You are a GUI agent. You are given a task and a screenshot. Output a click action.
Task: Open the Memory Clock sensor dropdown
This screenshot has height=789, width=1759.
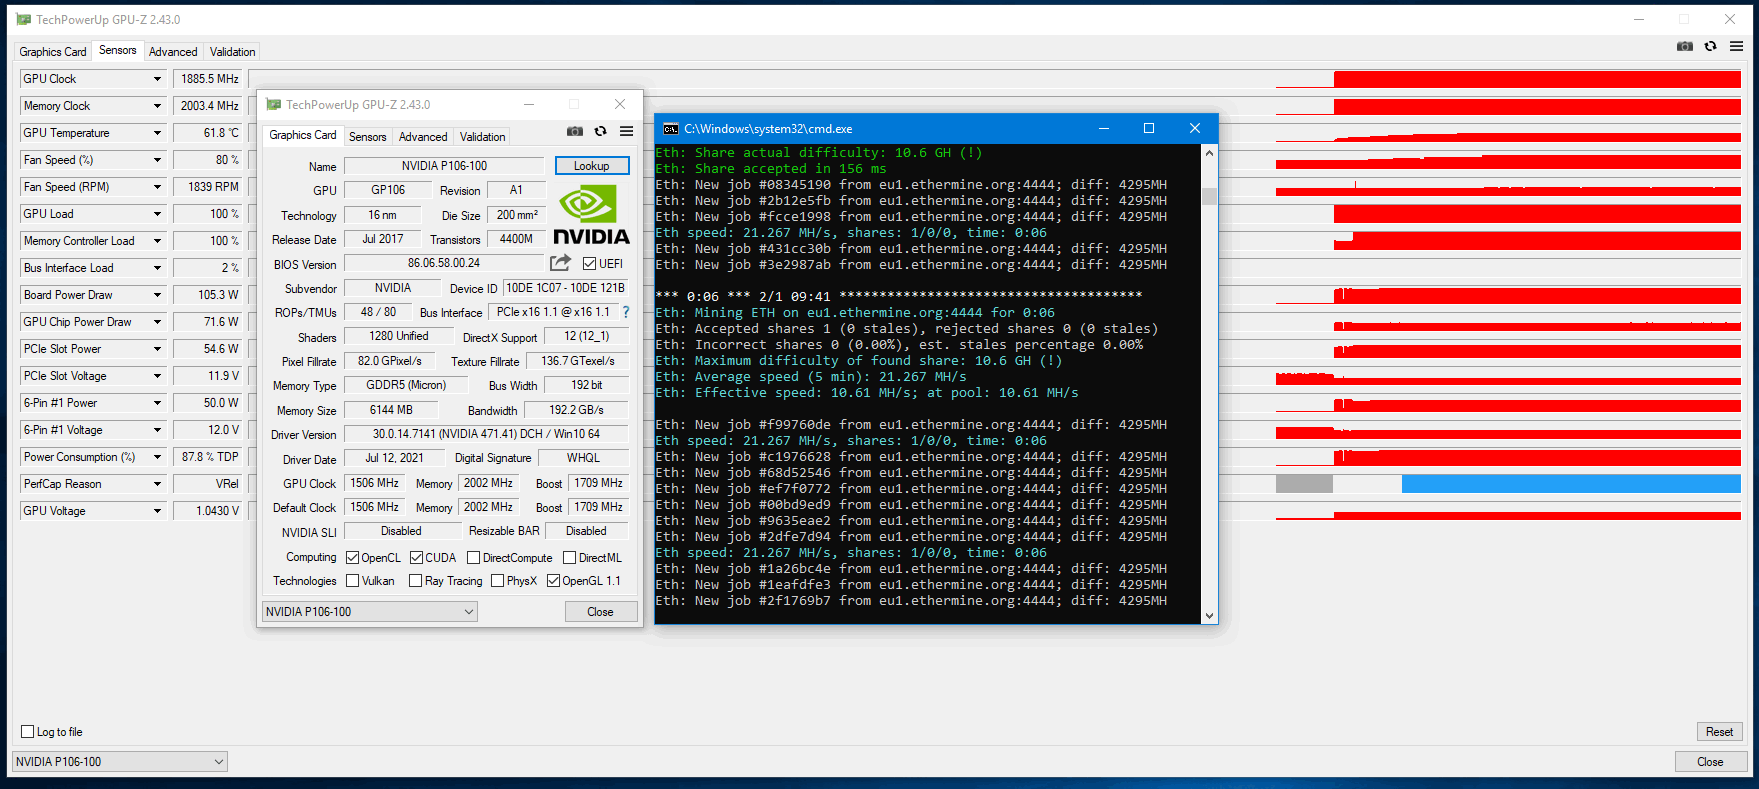[157, 106]
